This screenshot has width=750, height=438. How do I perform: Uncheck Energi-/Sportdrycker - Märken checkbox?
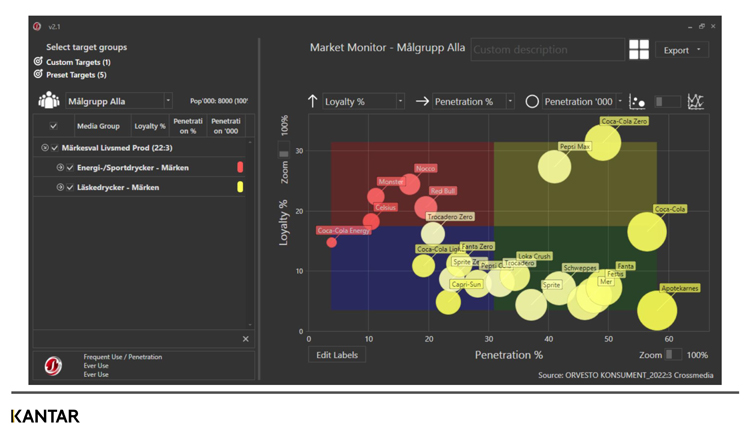point(70,167)
